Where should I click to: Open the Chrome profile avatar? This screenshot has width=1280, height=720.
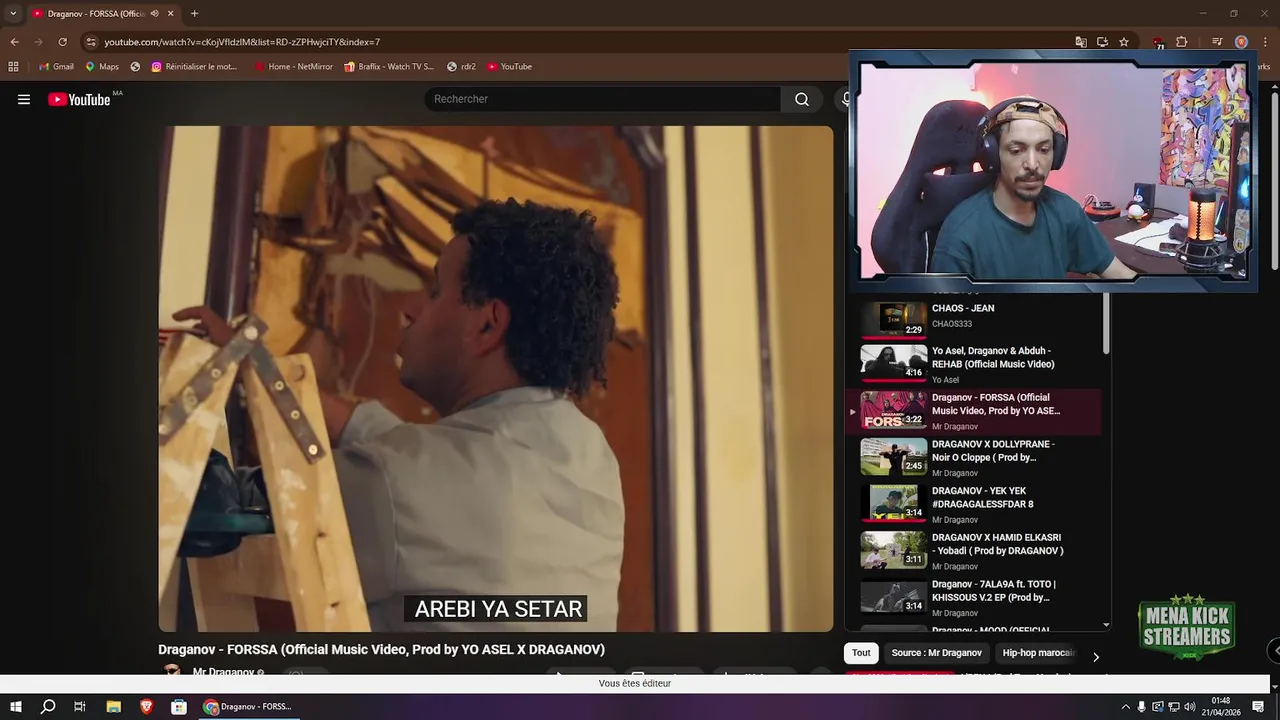coord(1241,42)
